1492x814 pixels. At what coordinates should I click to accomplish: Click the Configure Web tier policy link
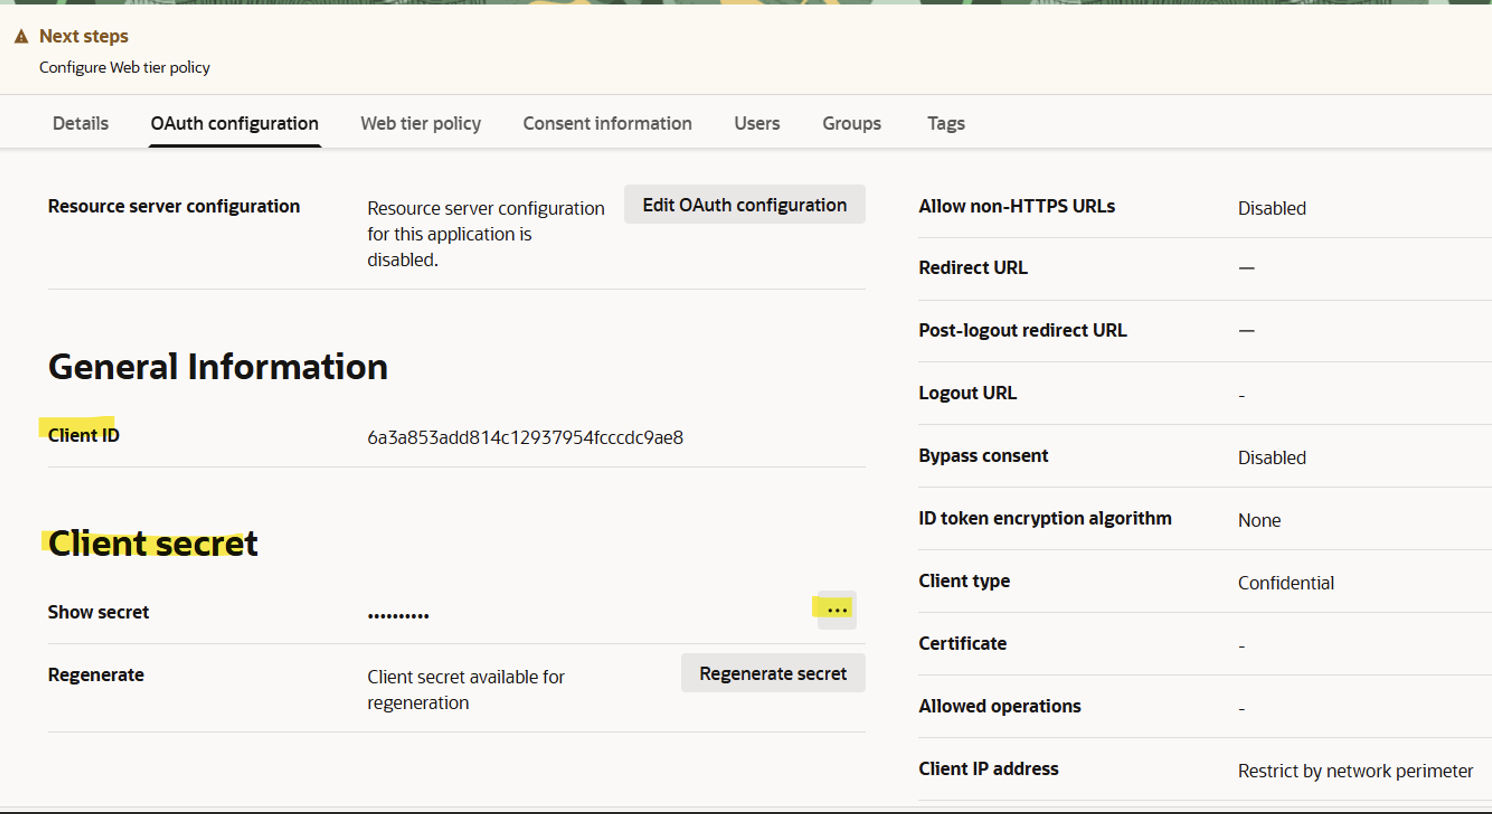[124, 67]
